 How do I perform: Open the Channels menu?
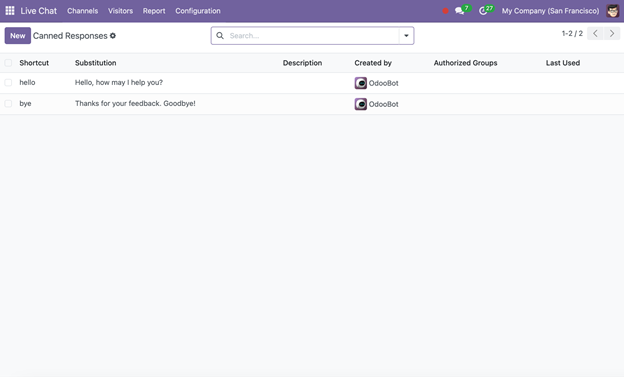82,11
